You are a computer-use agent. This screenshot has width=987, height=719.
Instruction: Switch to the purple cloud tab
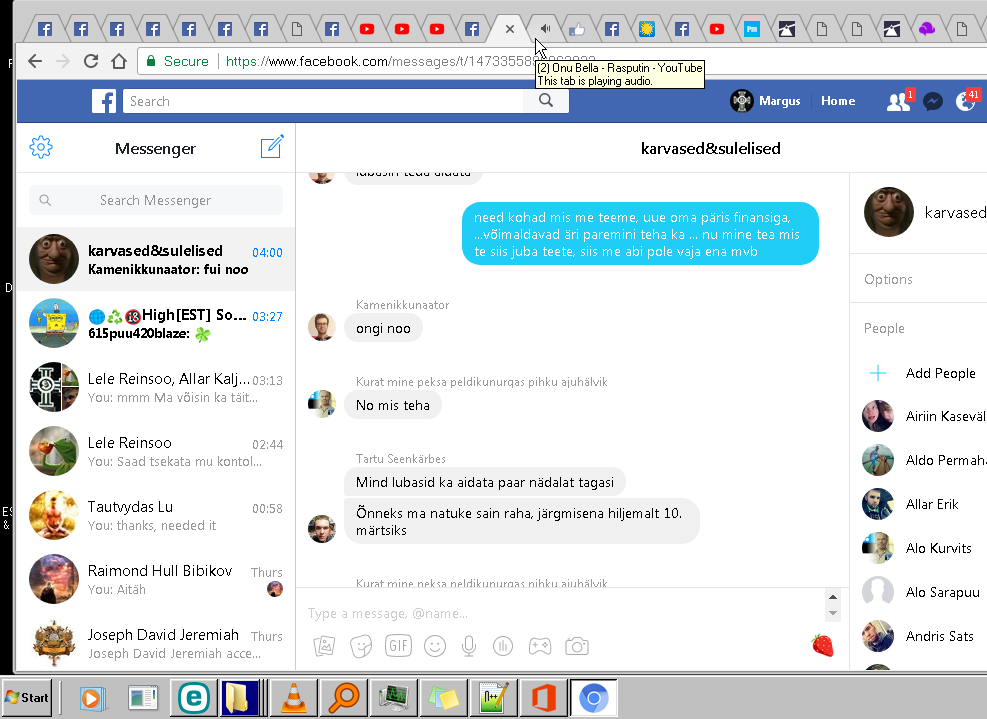coord(927,28)
